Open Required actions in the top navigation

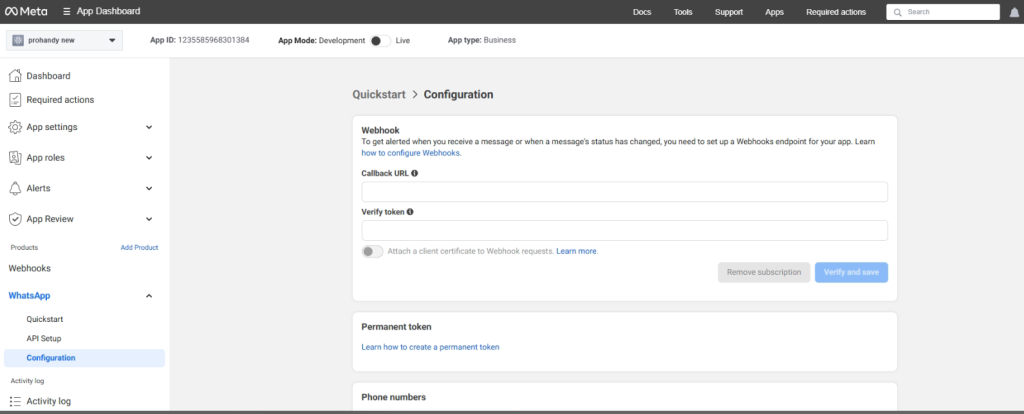(836, 12)
